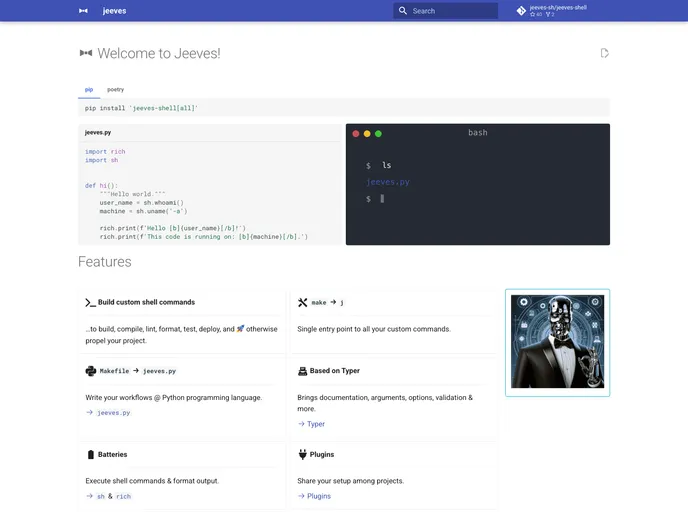This screenshot has height=512, width=688.
Task: Click the pip install code block
Action: 344,108
